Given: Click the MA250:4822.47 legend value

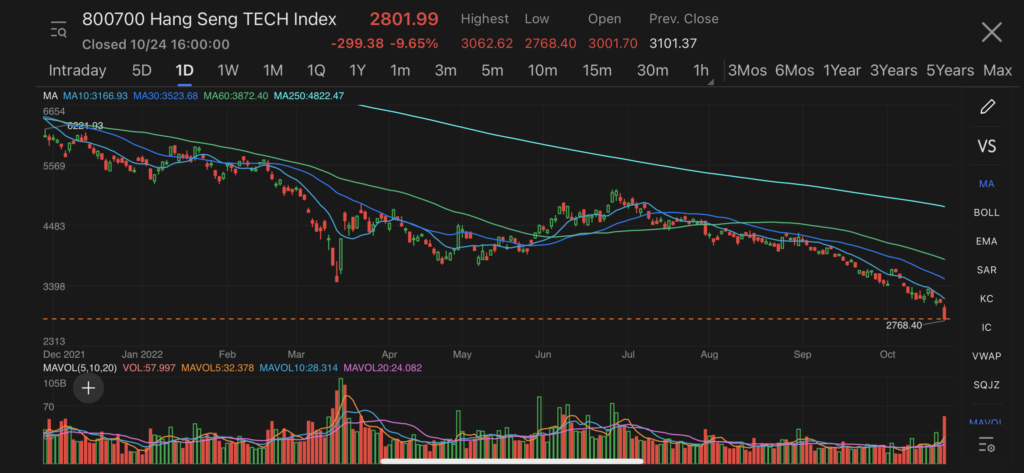Looking at the screenshot, I should click(x=309, y=96).
